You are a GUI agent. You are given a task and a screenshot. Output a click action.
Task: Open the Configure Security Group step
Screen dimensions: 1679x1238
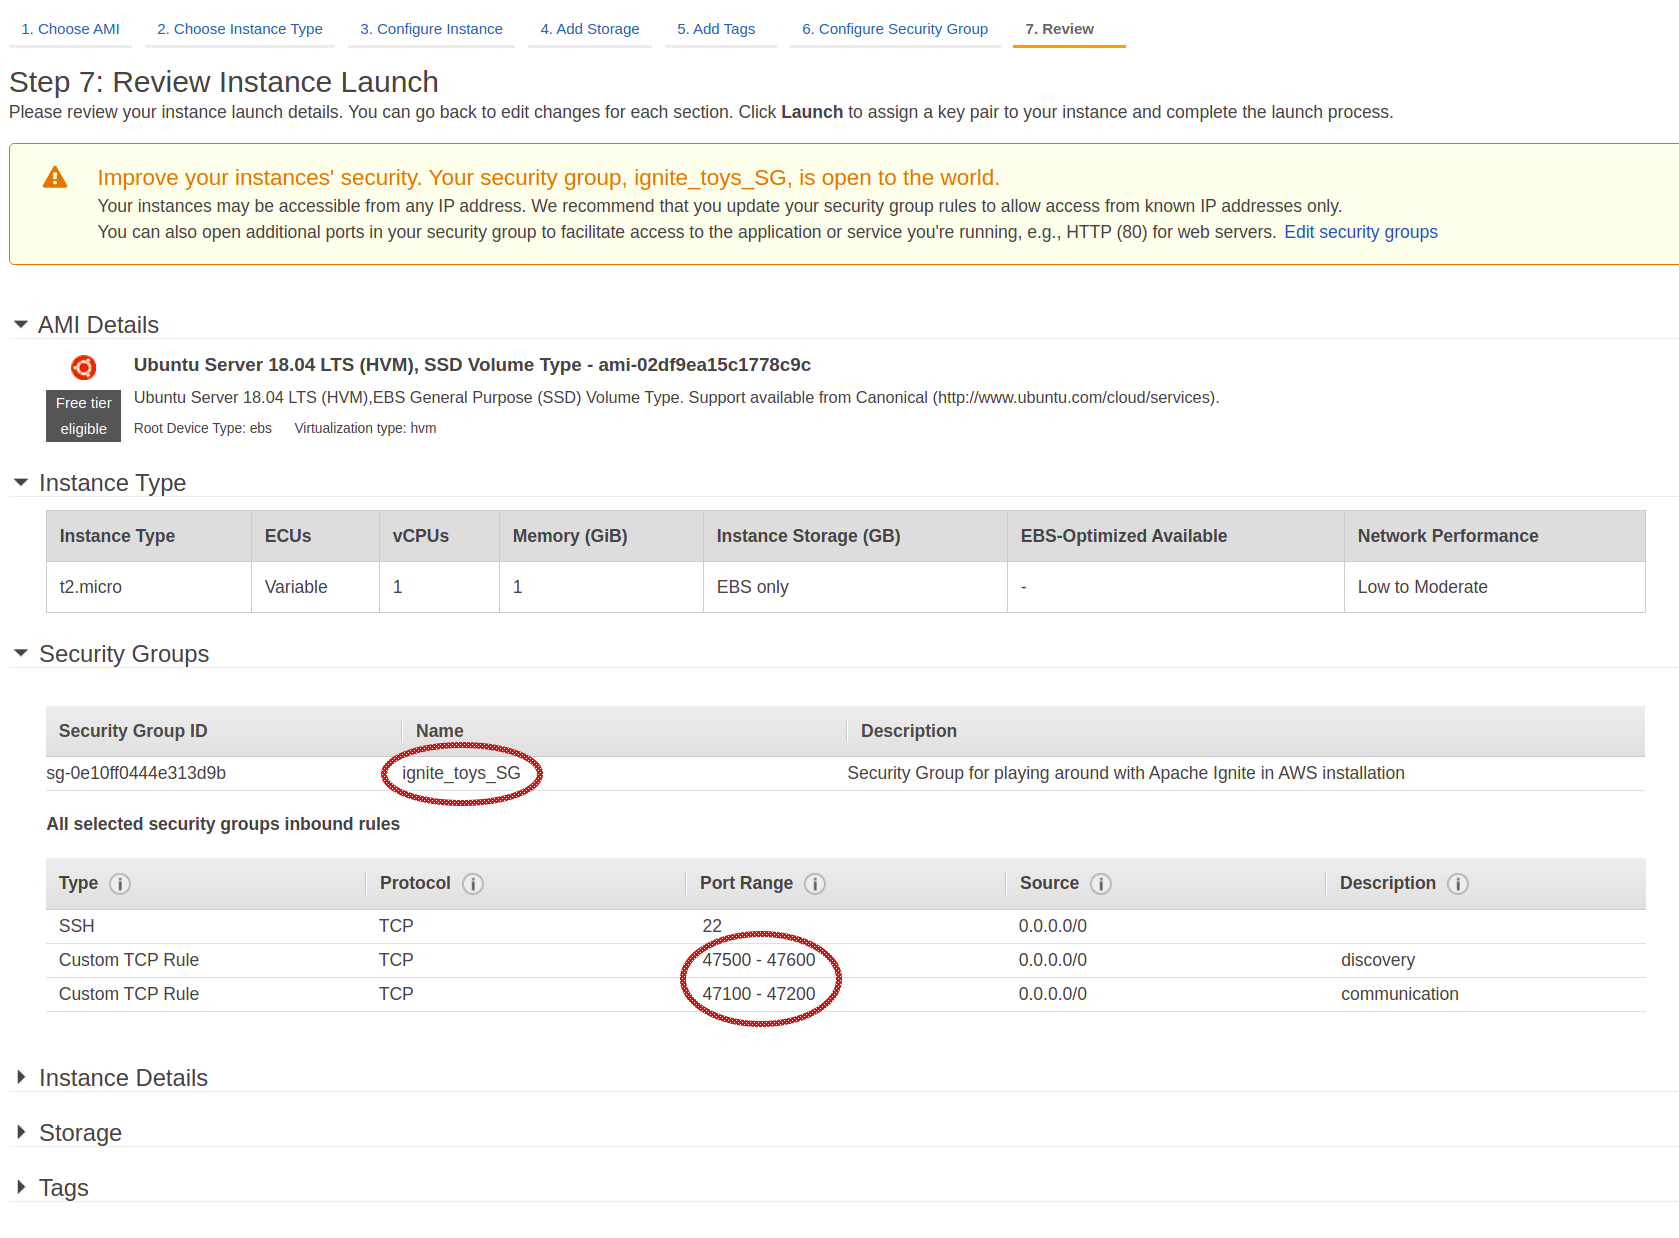895,29
